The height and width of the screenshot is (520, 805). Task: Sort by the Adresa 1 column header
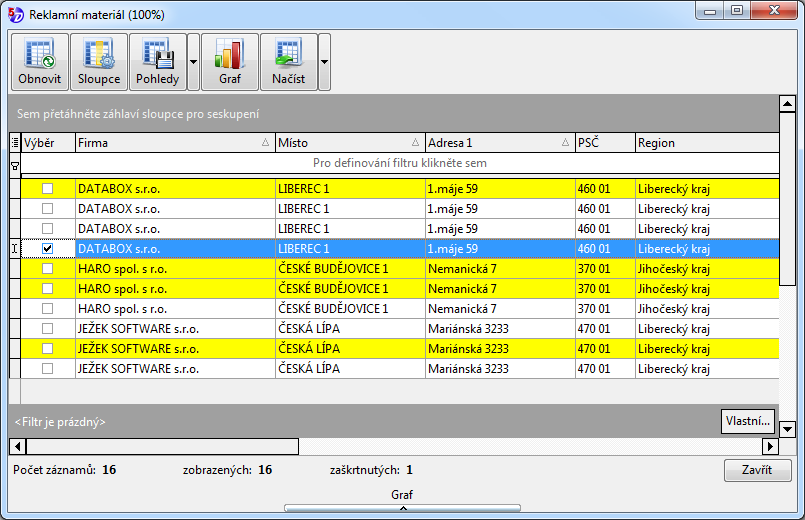[x=500, y=143]
